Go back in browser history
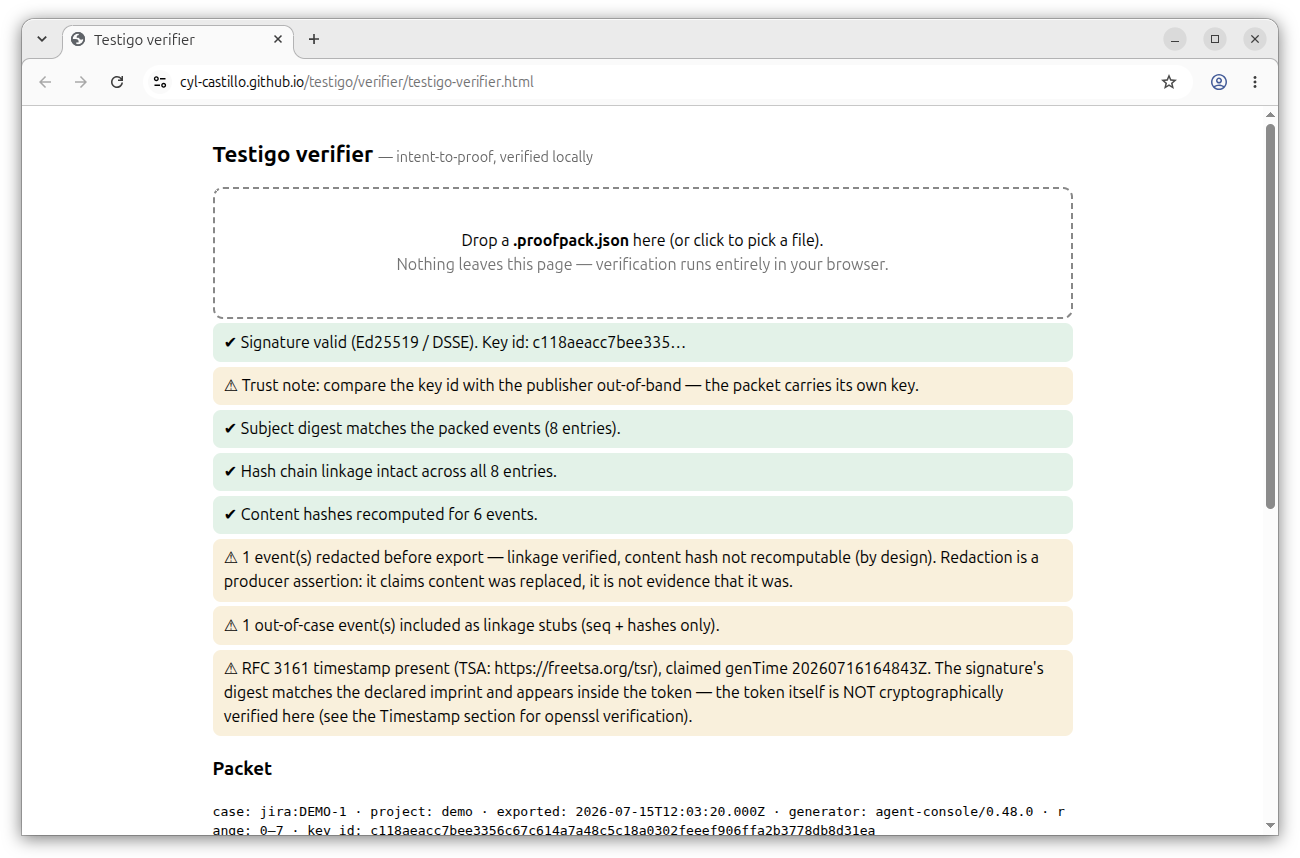 pos(45,82)
